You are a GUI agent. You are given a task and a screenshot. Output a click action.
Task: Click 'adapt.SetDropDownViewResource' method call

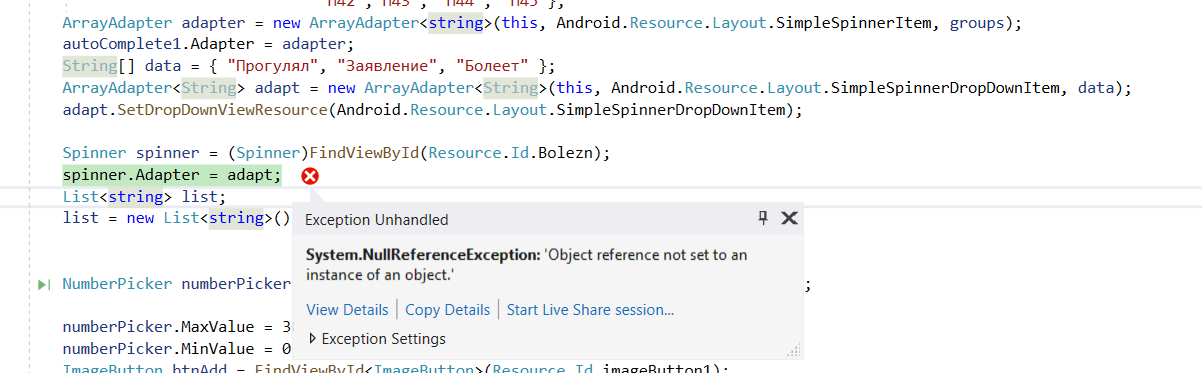[194, 110]
